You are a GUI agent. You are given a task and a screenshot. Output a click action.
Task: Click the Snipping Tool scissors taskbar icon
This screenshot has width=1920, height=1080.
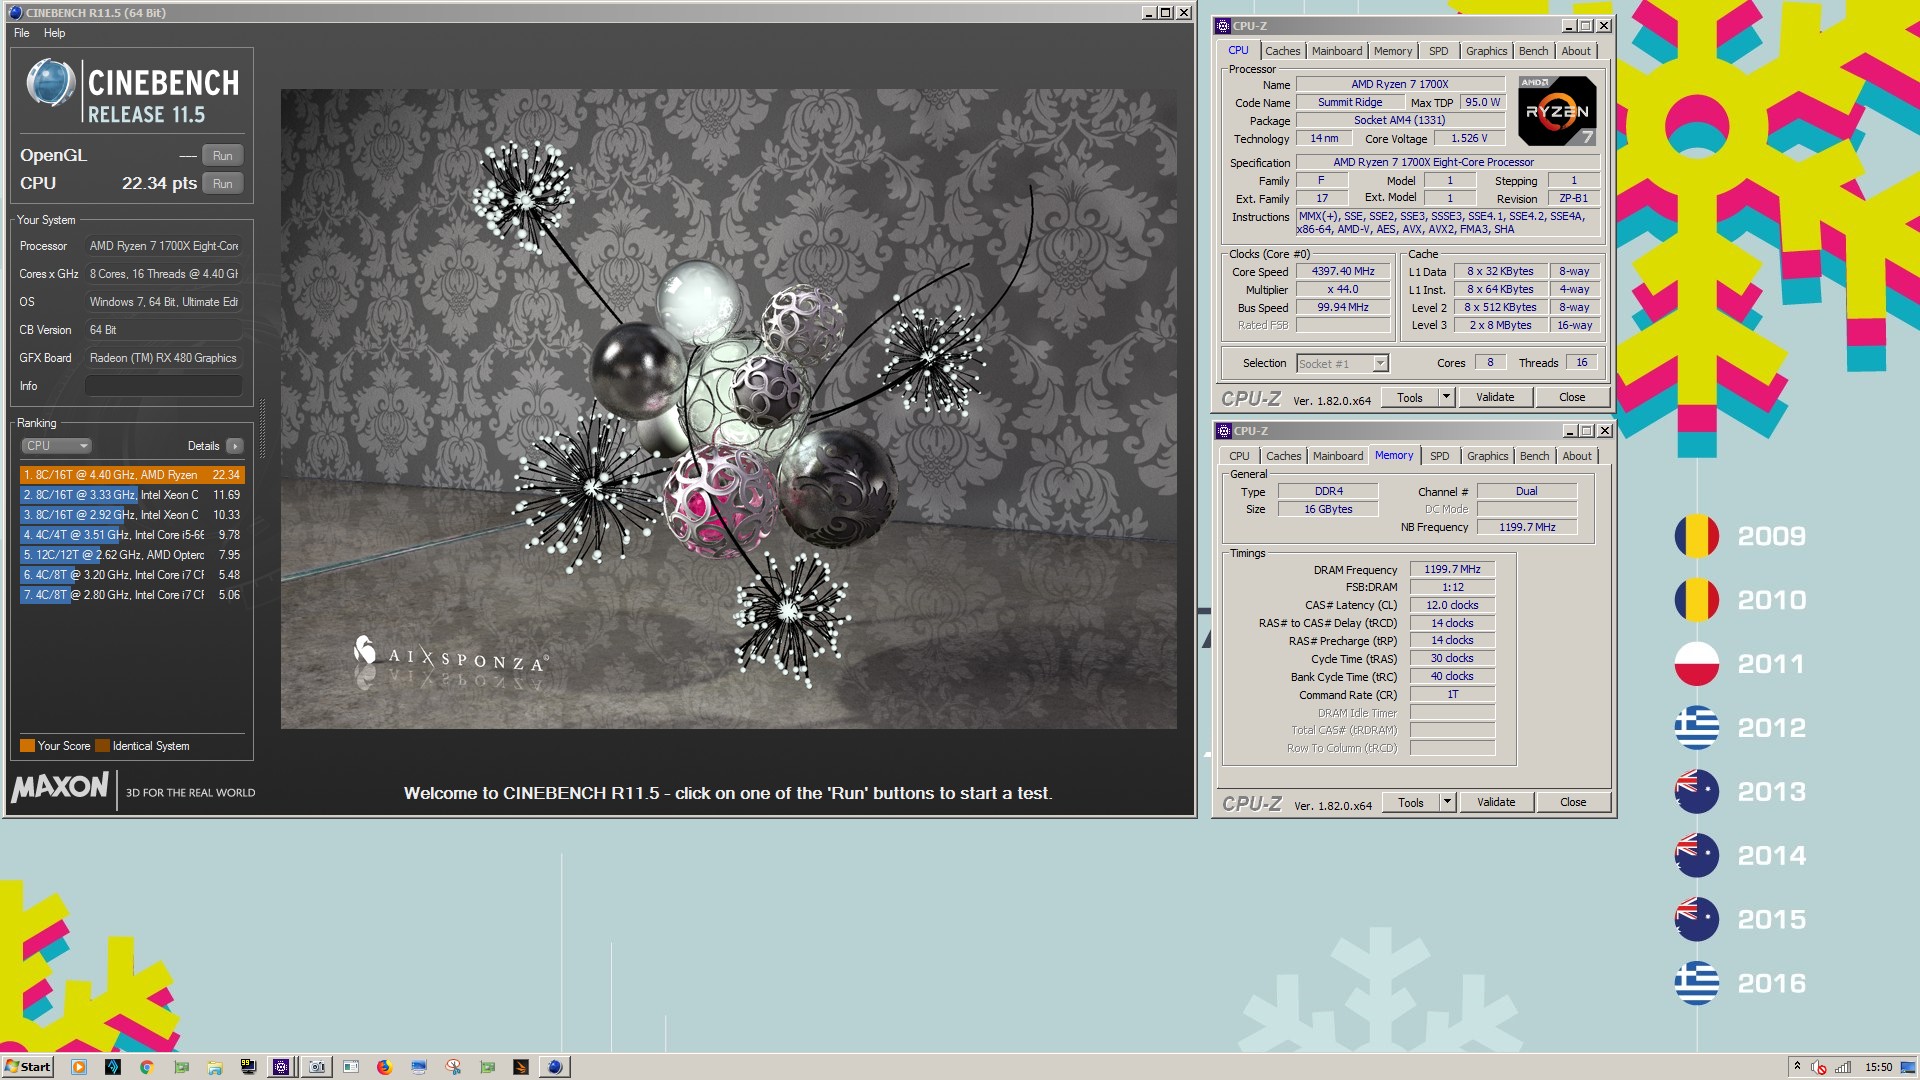(453, 1067)
